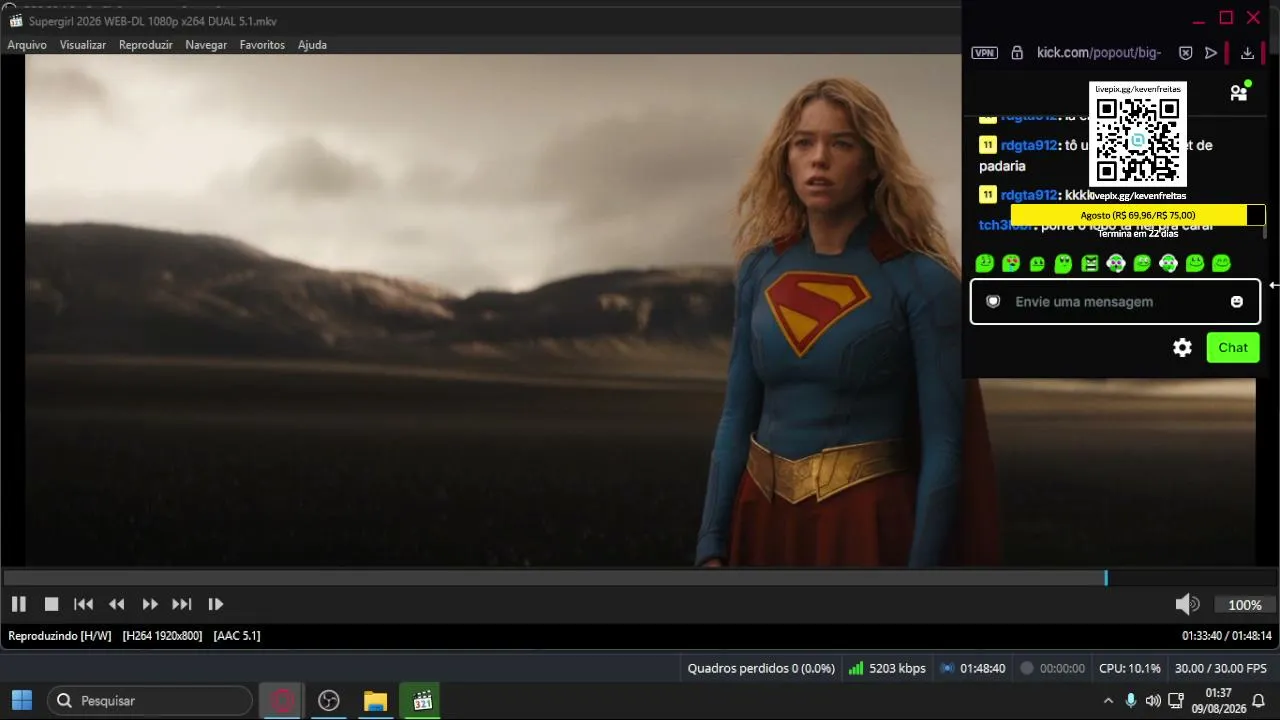Open the Reproduzir menu
Screen dimensions: 1280x720
pos(146,45)
